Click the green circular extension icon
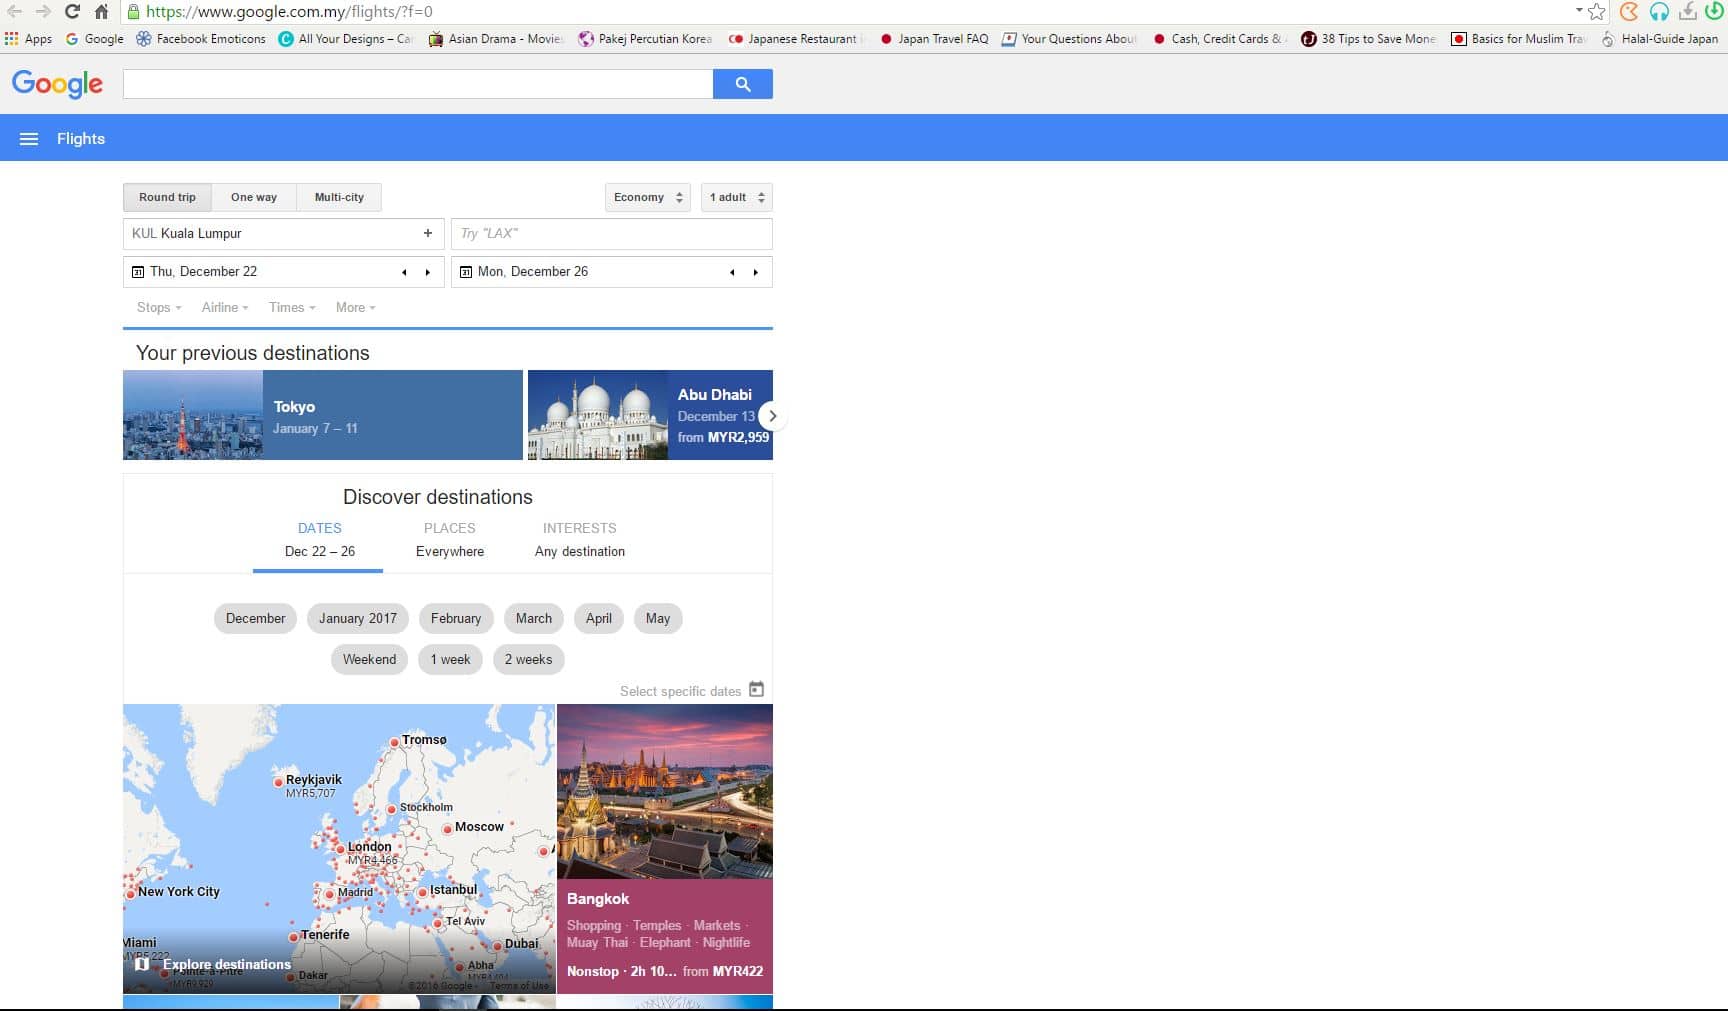The height and width of the screenshot is (1011, 1728). coord(1714,12)
